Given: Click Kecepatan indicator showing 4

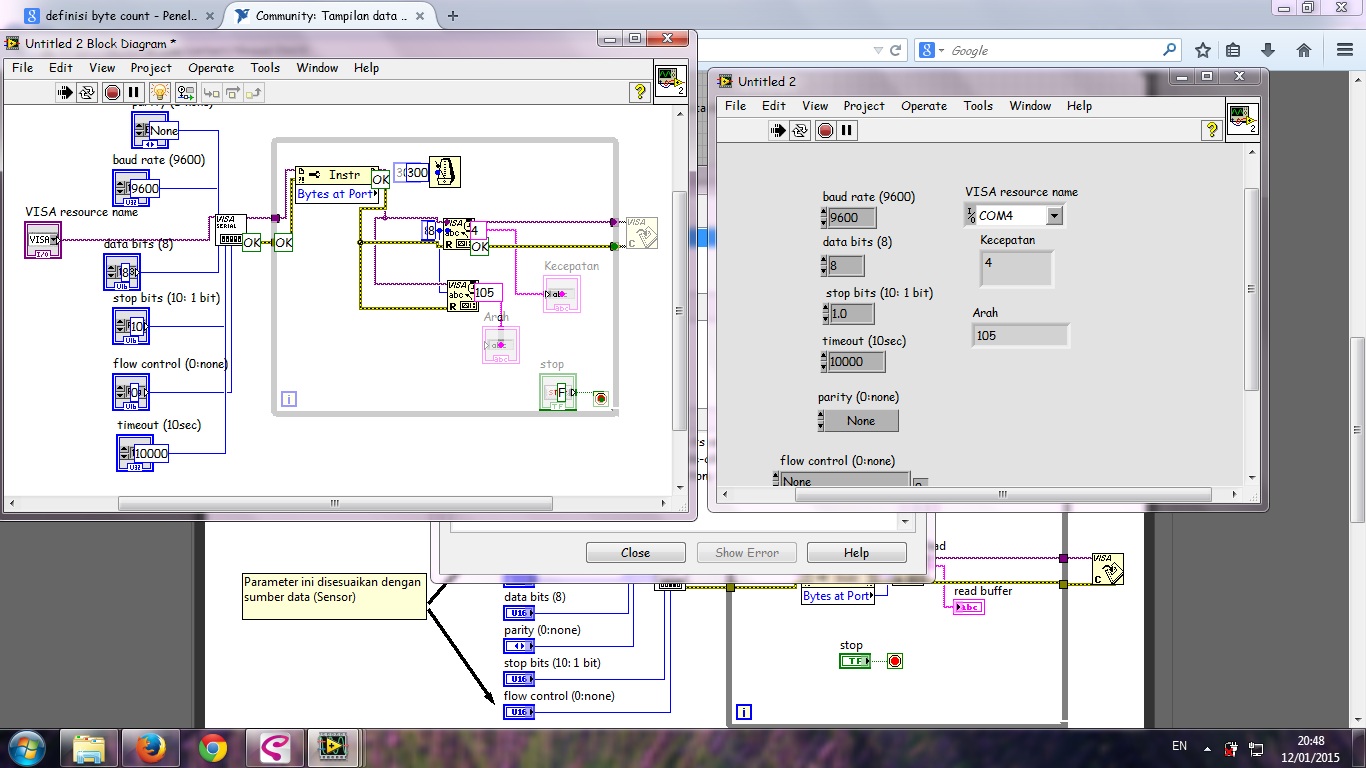Looking at the screenshot, I should coord(1017,268).
